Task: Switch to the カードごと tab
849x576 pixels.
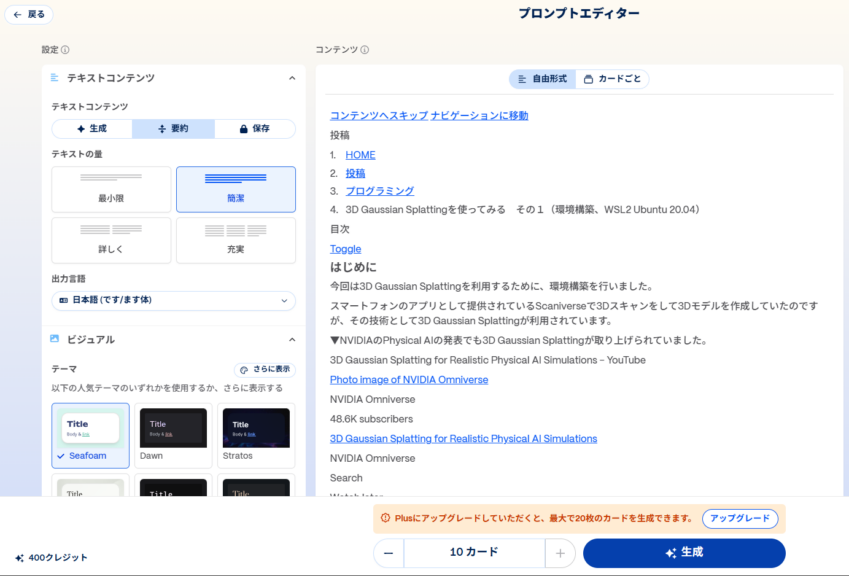Action: 612,79
